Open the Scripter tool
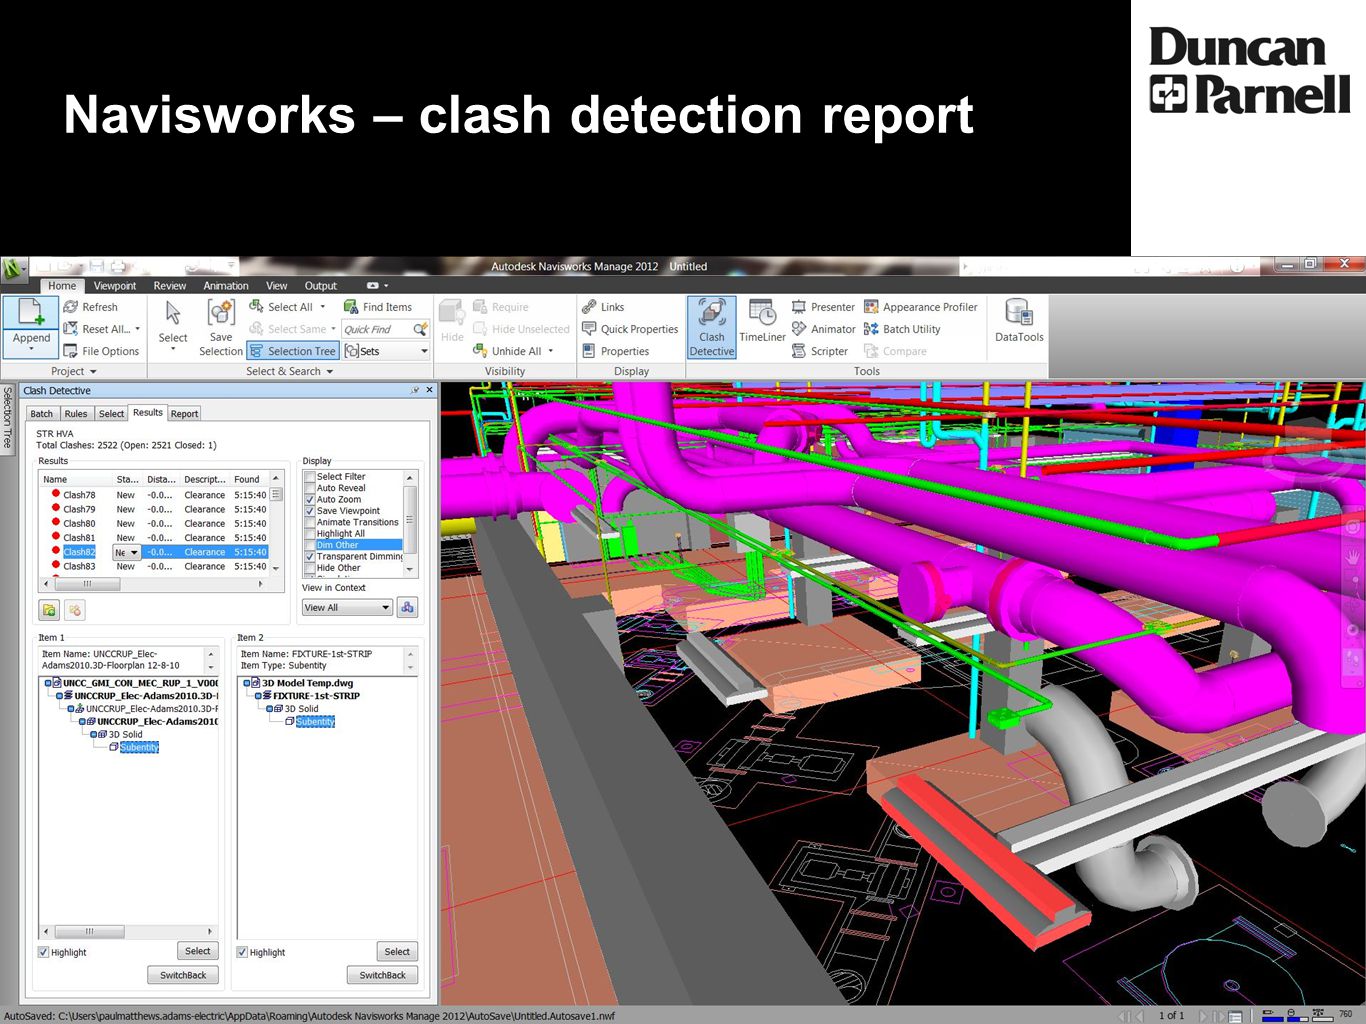Image resolution: width=1366 pixels, height=1024 pixels. coord(820,351)
